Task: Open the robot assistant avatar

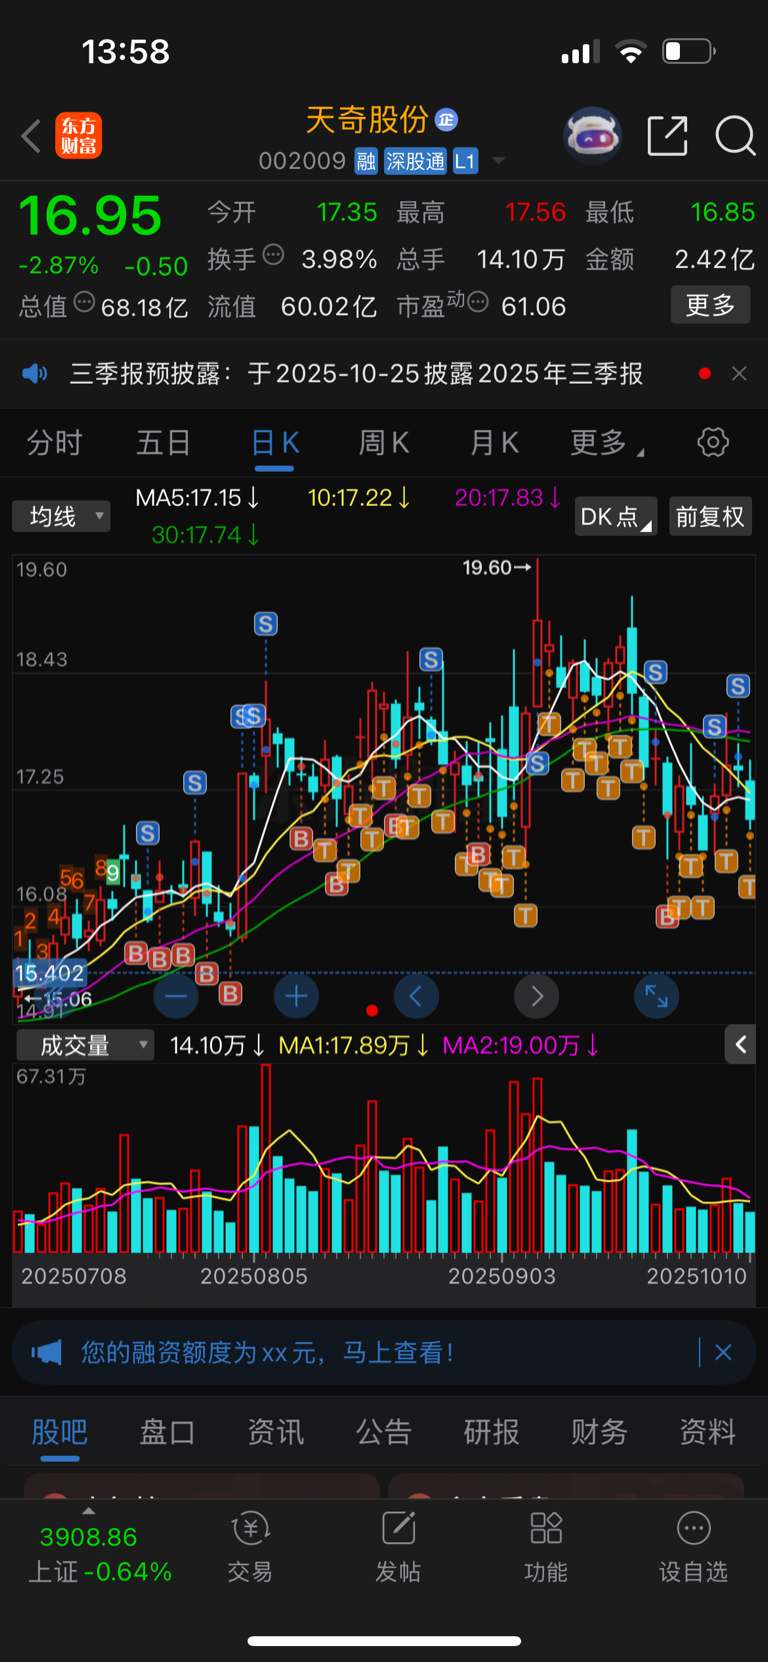Action: [593, 135]
